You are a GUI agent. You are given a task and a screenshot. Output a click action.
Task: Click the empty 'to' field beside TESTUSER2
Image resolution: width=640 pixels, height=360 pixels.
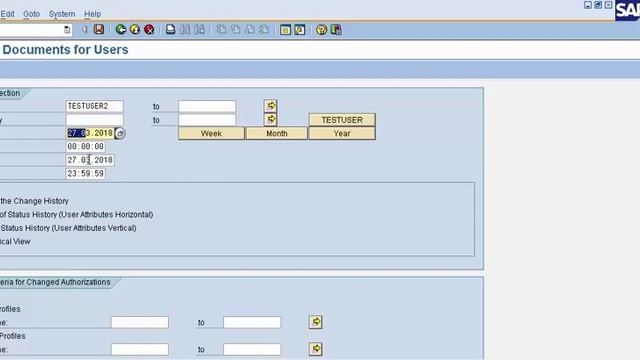click(207, 106)
